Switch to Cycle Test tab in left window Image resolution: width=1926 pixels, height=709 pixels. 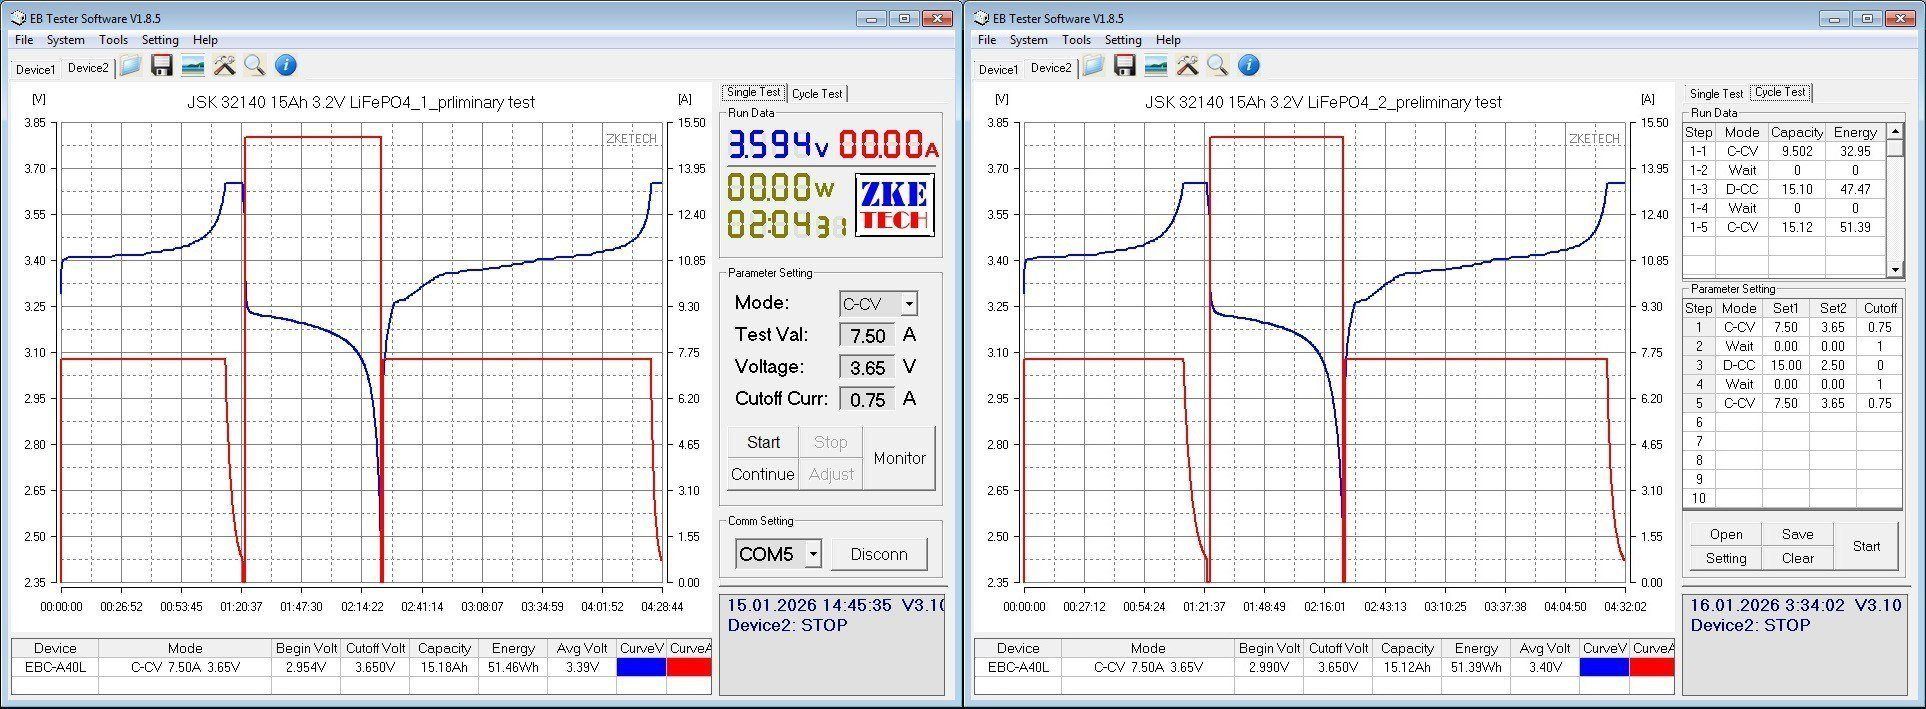click(817, 93)
